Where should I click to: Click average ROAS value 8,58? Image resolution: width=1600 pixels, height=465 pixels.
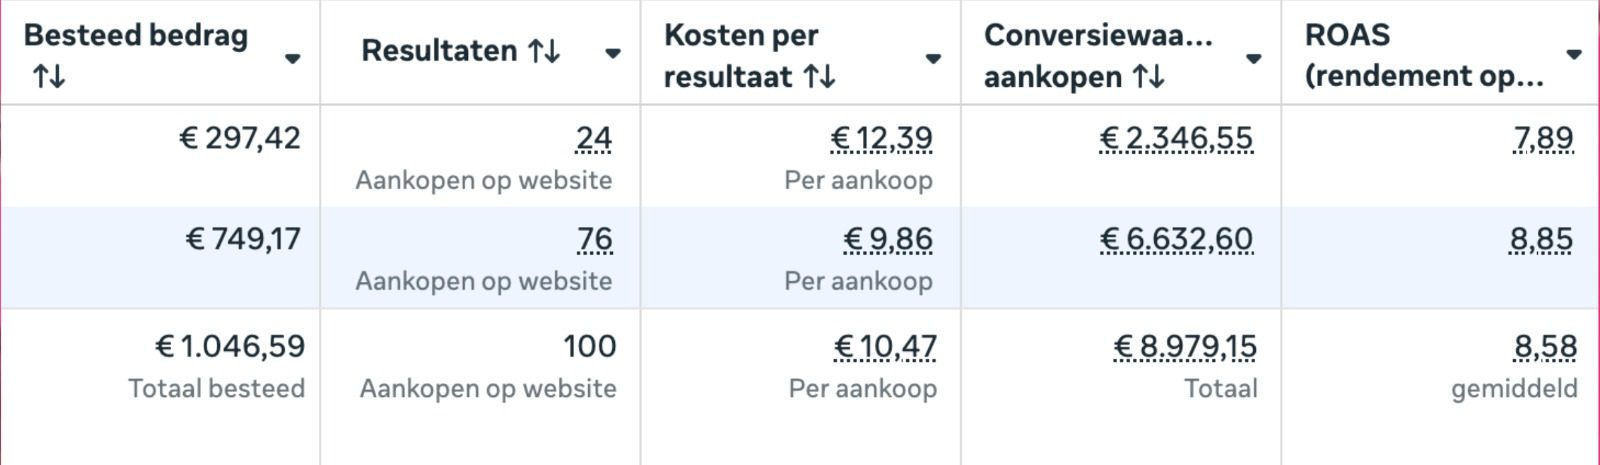coord(1545,346)
